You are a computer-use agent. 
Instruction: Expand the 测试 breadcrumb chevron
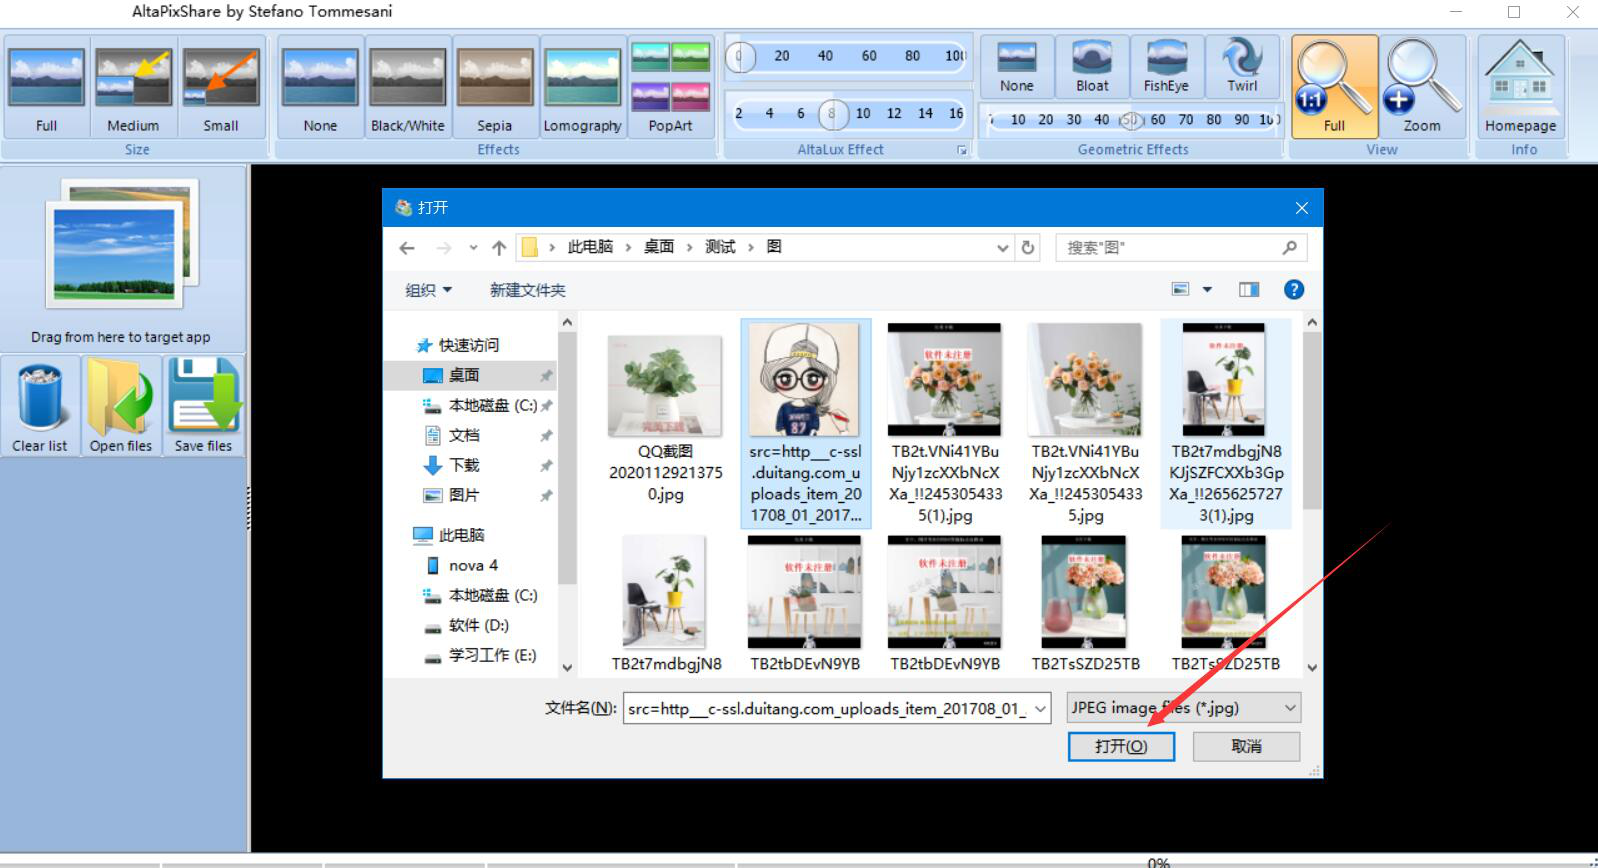coord(751,247)
